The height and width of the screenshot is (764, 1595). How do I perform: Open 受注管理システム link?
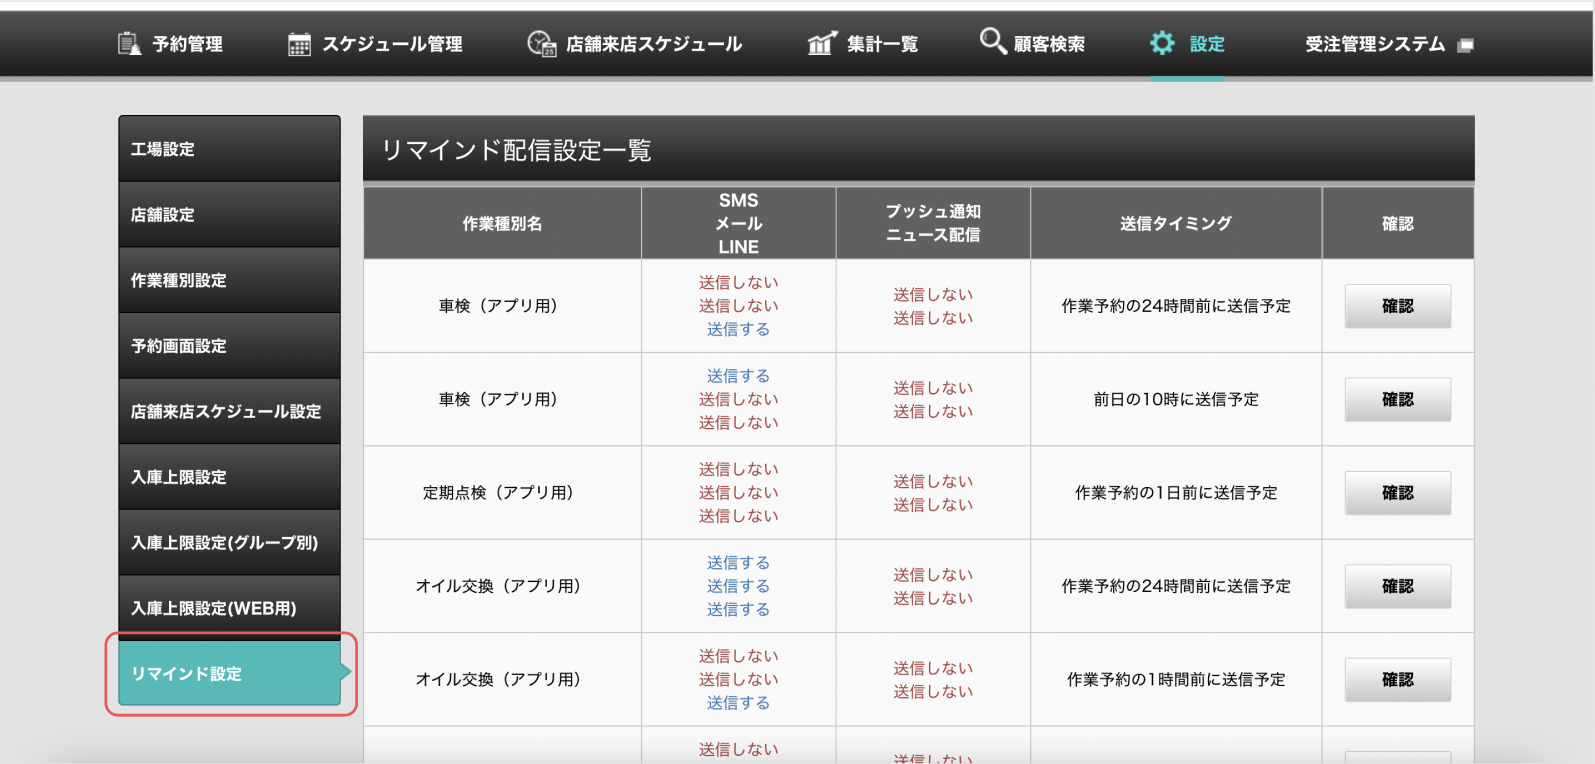pos(1375,44)
